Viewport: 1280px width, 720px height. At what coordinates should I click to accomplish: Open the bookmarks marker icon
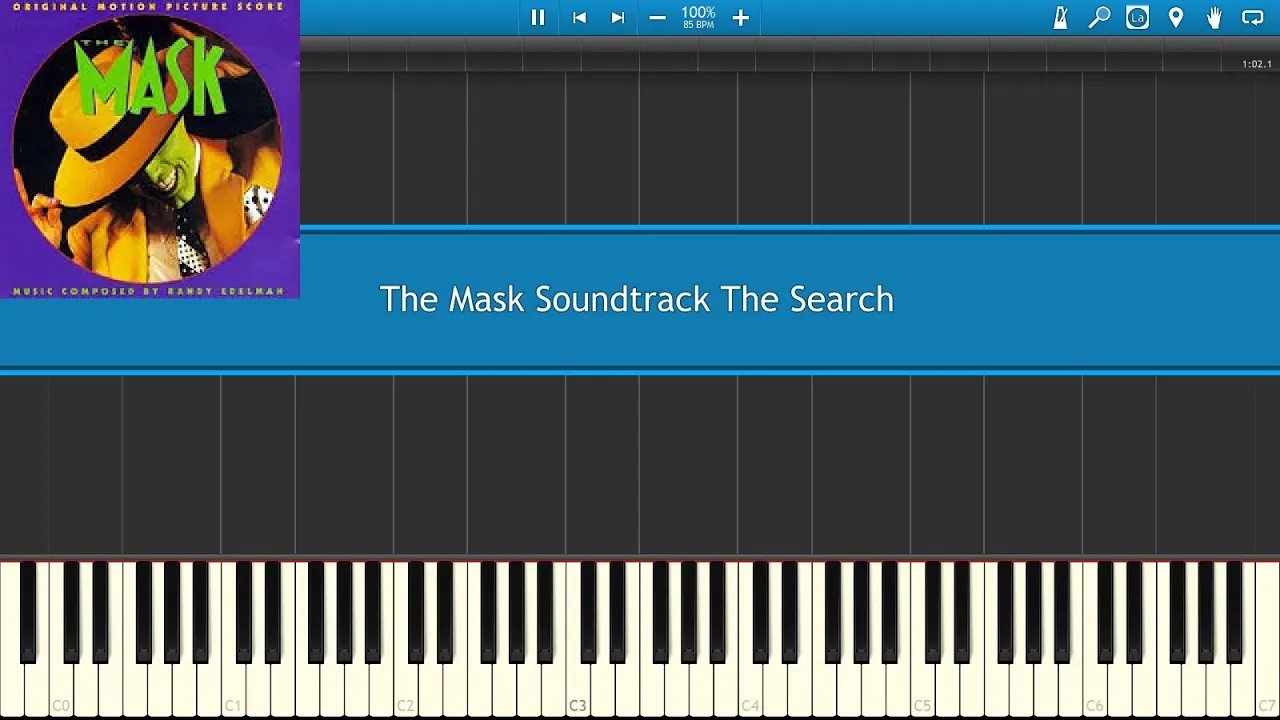1176,17
